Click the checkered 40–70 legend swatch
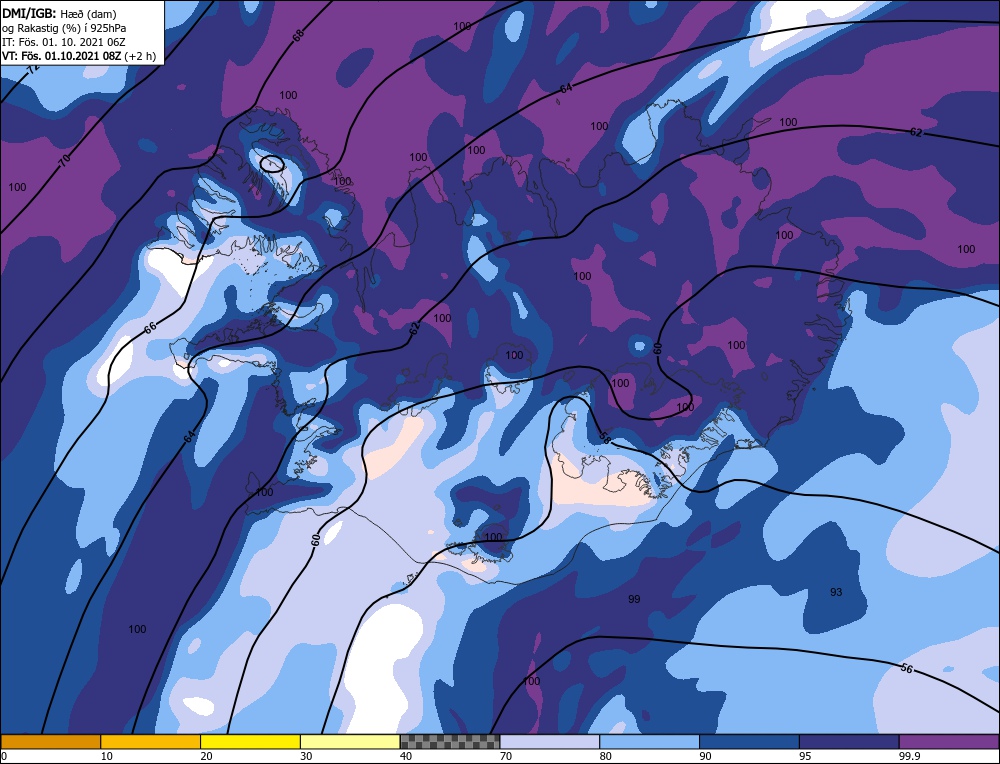 tap(450, 742)
